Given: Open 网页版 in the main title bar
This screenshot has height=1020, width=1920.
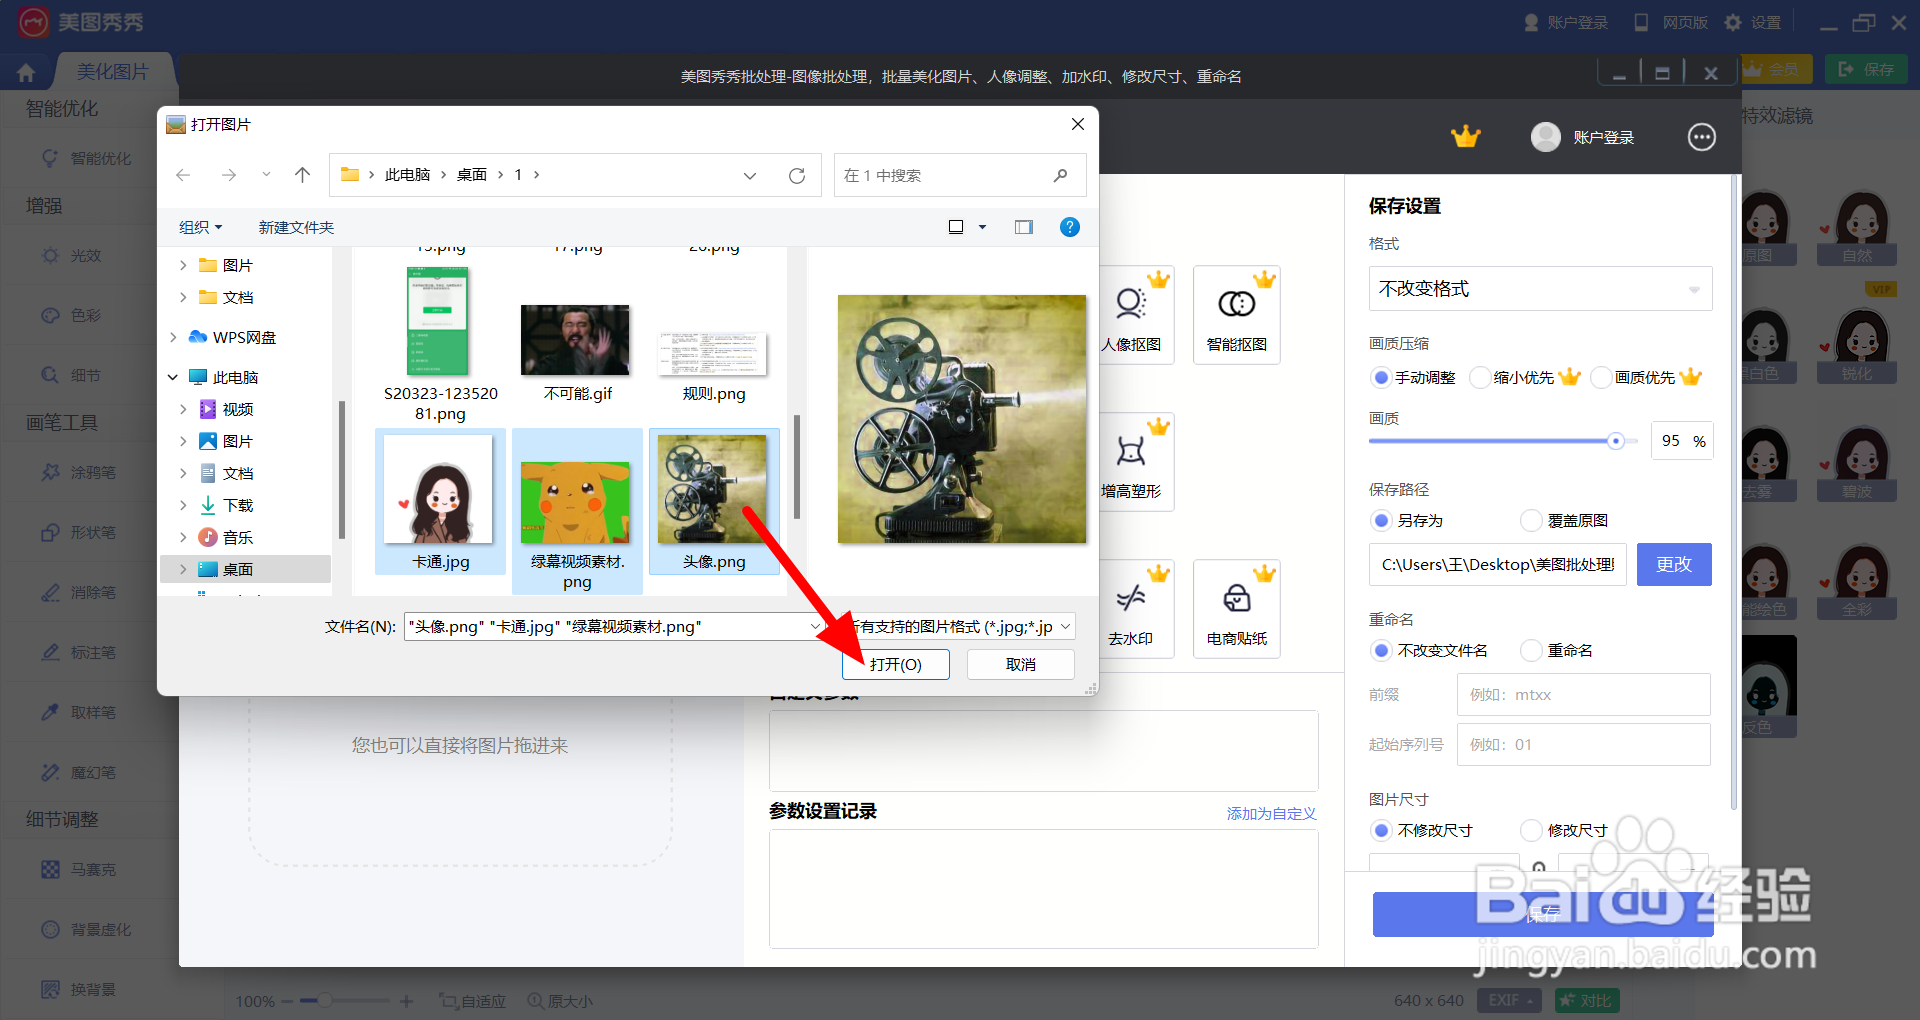Looking at the screenshot, I should (x=1670, y=22).
